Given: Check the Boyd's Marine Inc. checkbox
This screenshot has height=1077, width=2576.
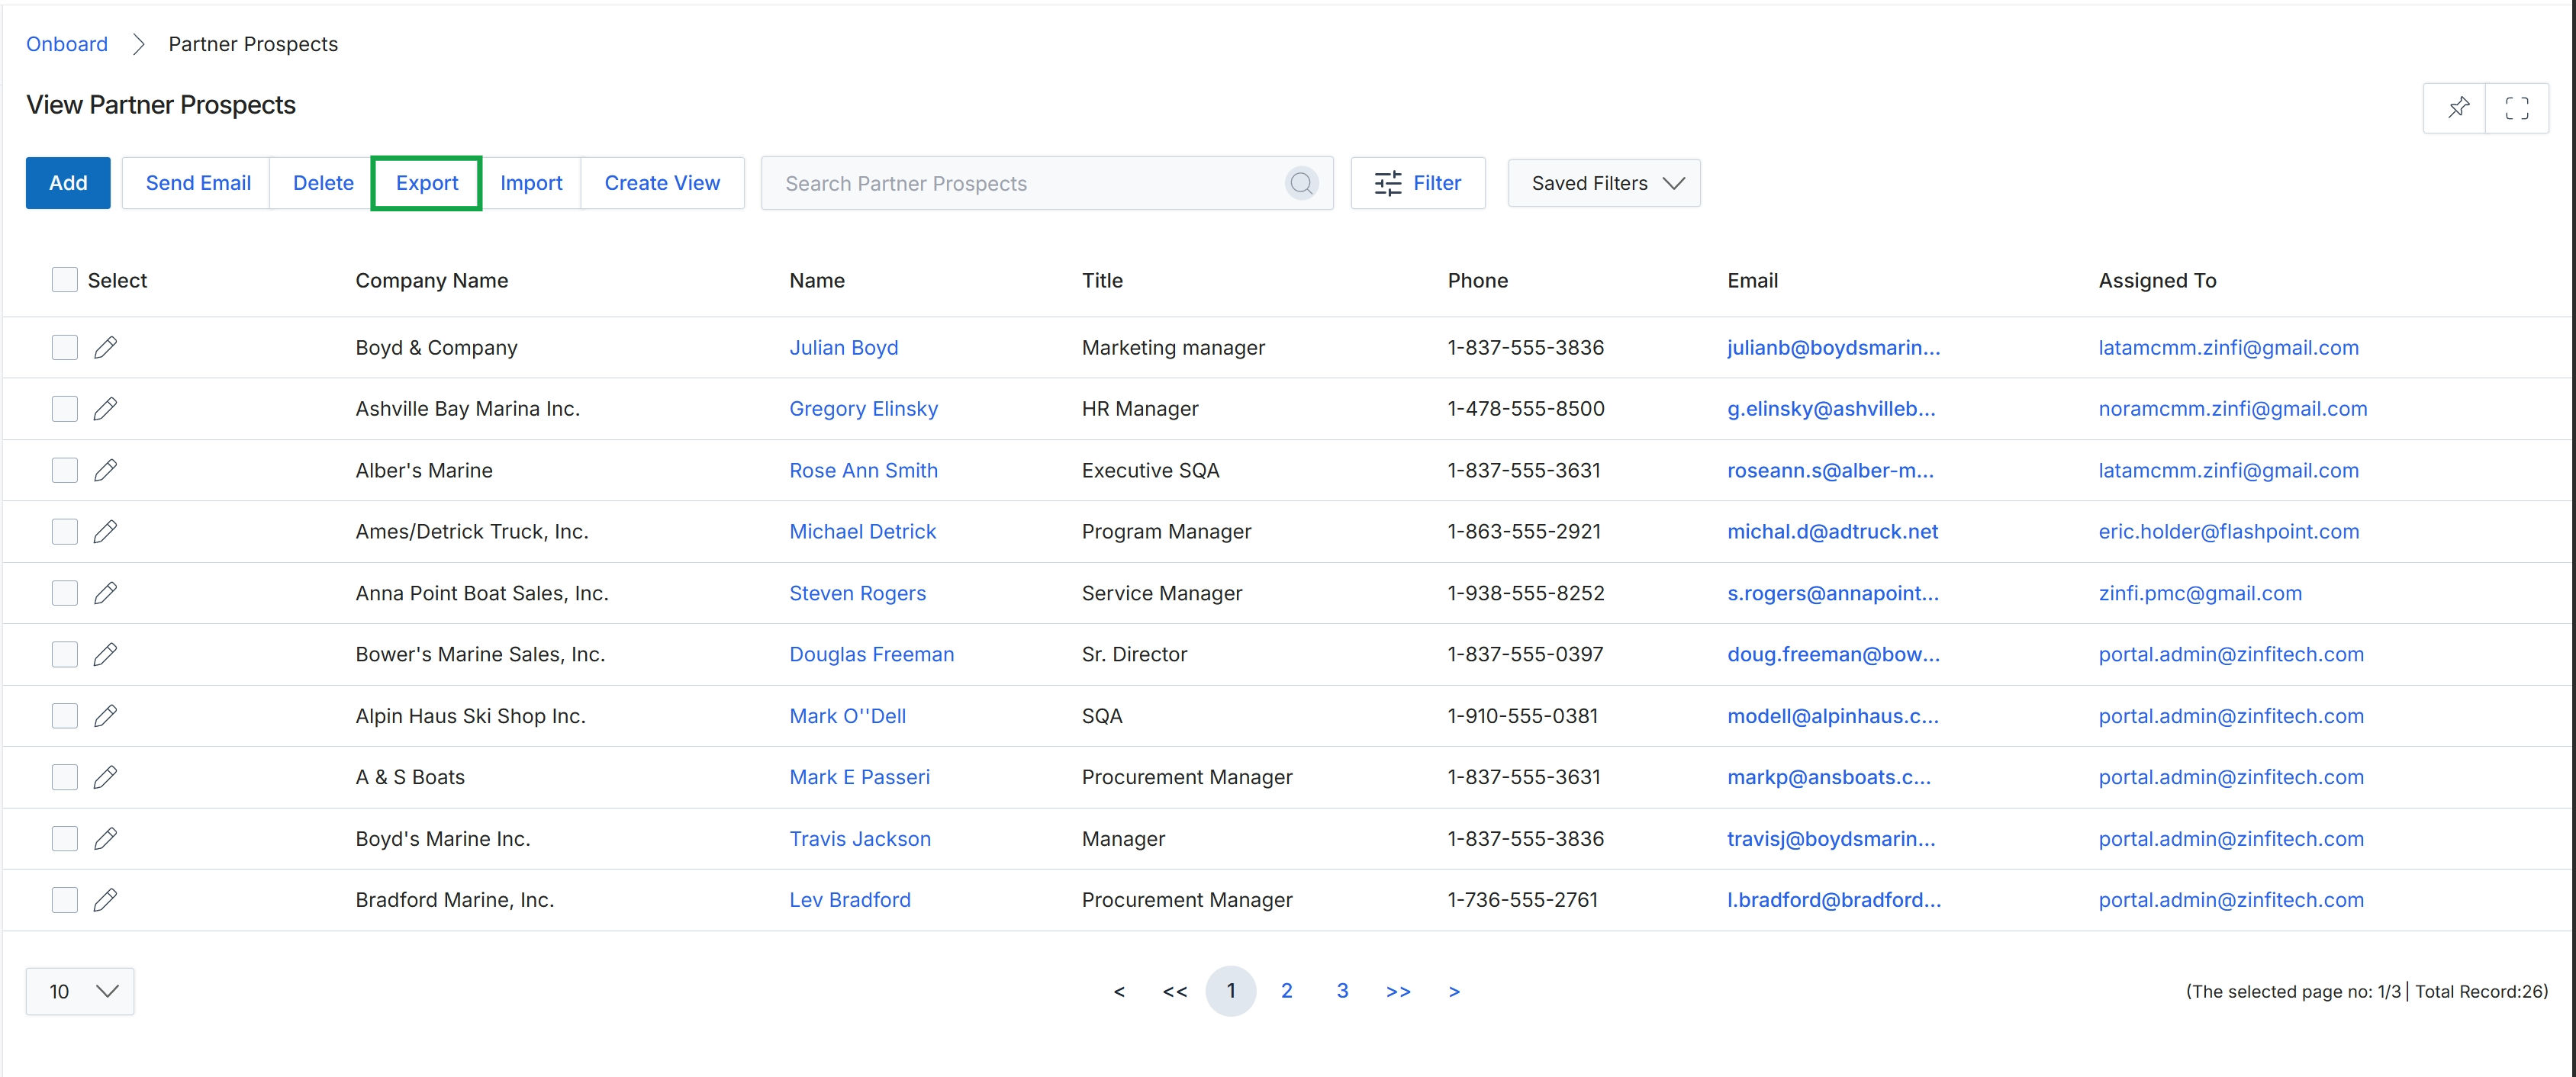Looking at the screenshot, I should tap(64, 838).
